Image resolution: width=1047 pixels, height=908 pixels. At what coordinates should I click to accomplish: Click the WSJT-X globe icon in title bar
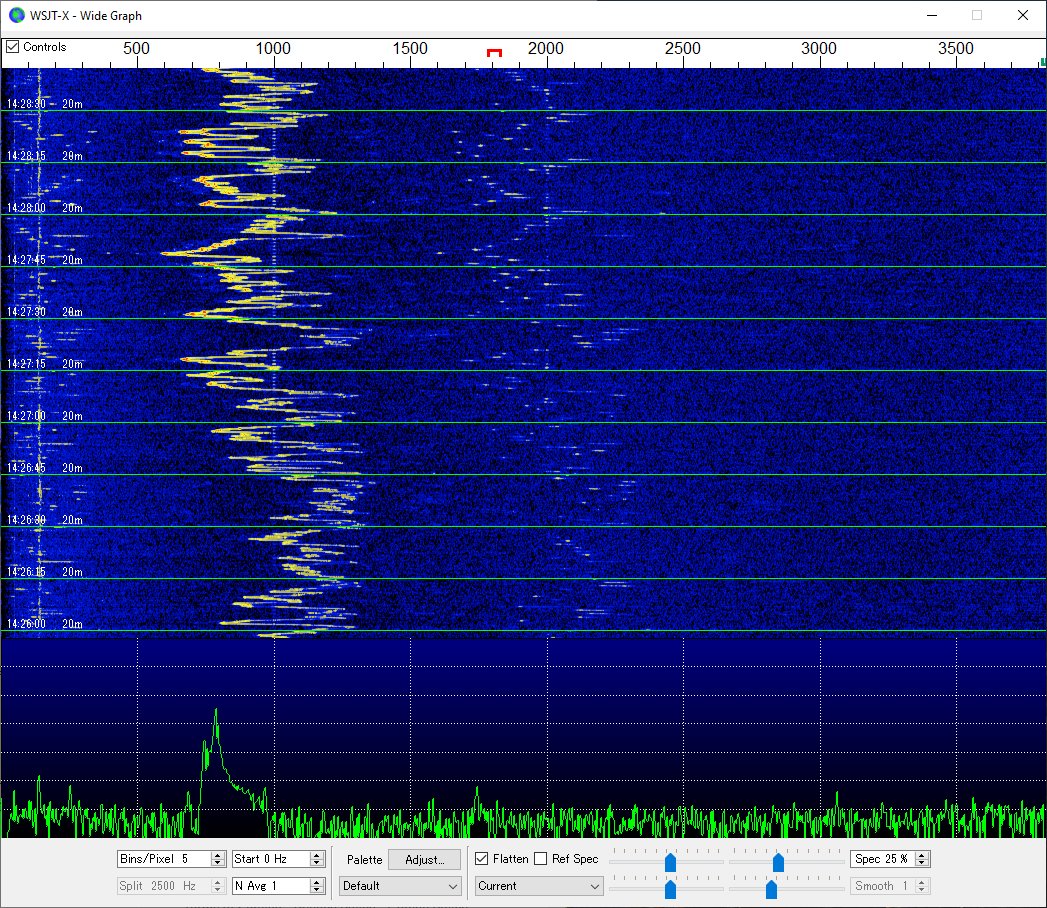(17, 15)
